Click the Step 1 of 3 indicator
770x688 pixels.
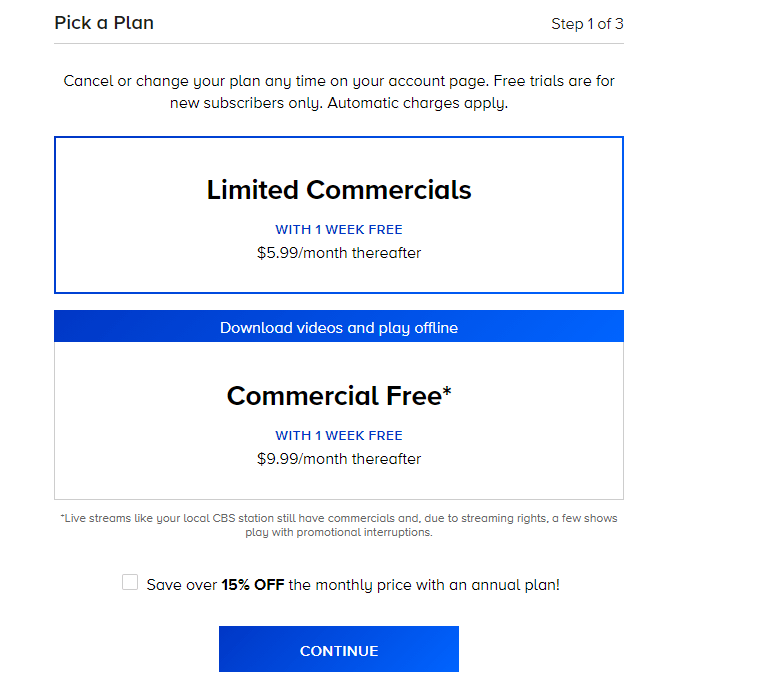587,24
